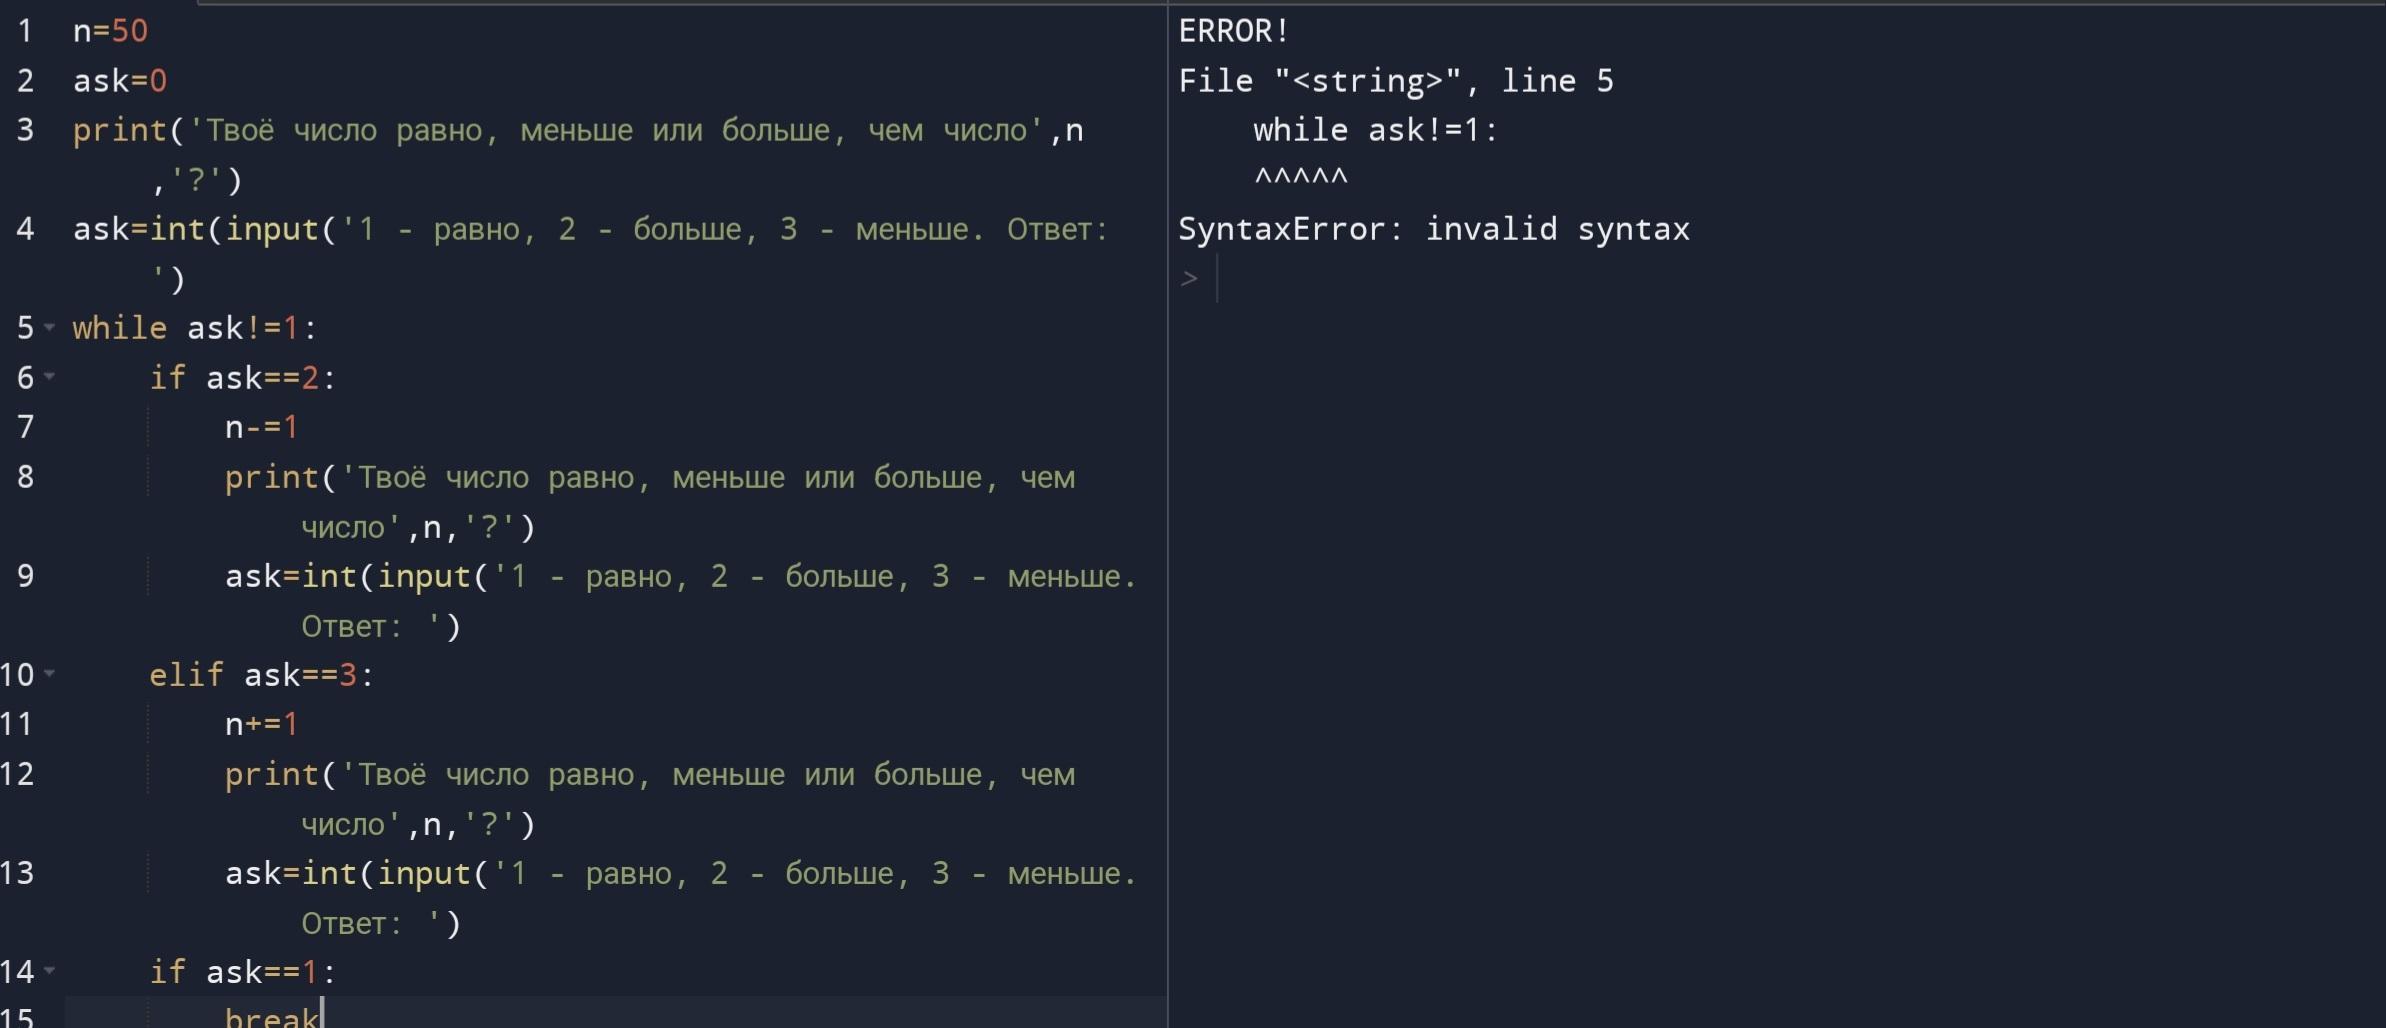This screenshot has width=2386, height=1028.
Task: Click line number 3 in the gutter
Action: pyautogui.click(x=25, y=130)
